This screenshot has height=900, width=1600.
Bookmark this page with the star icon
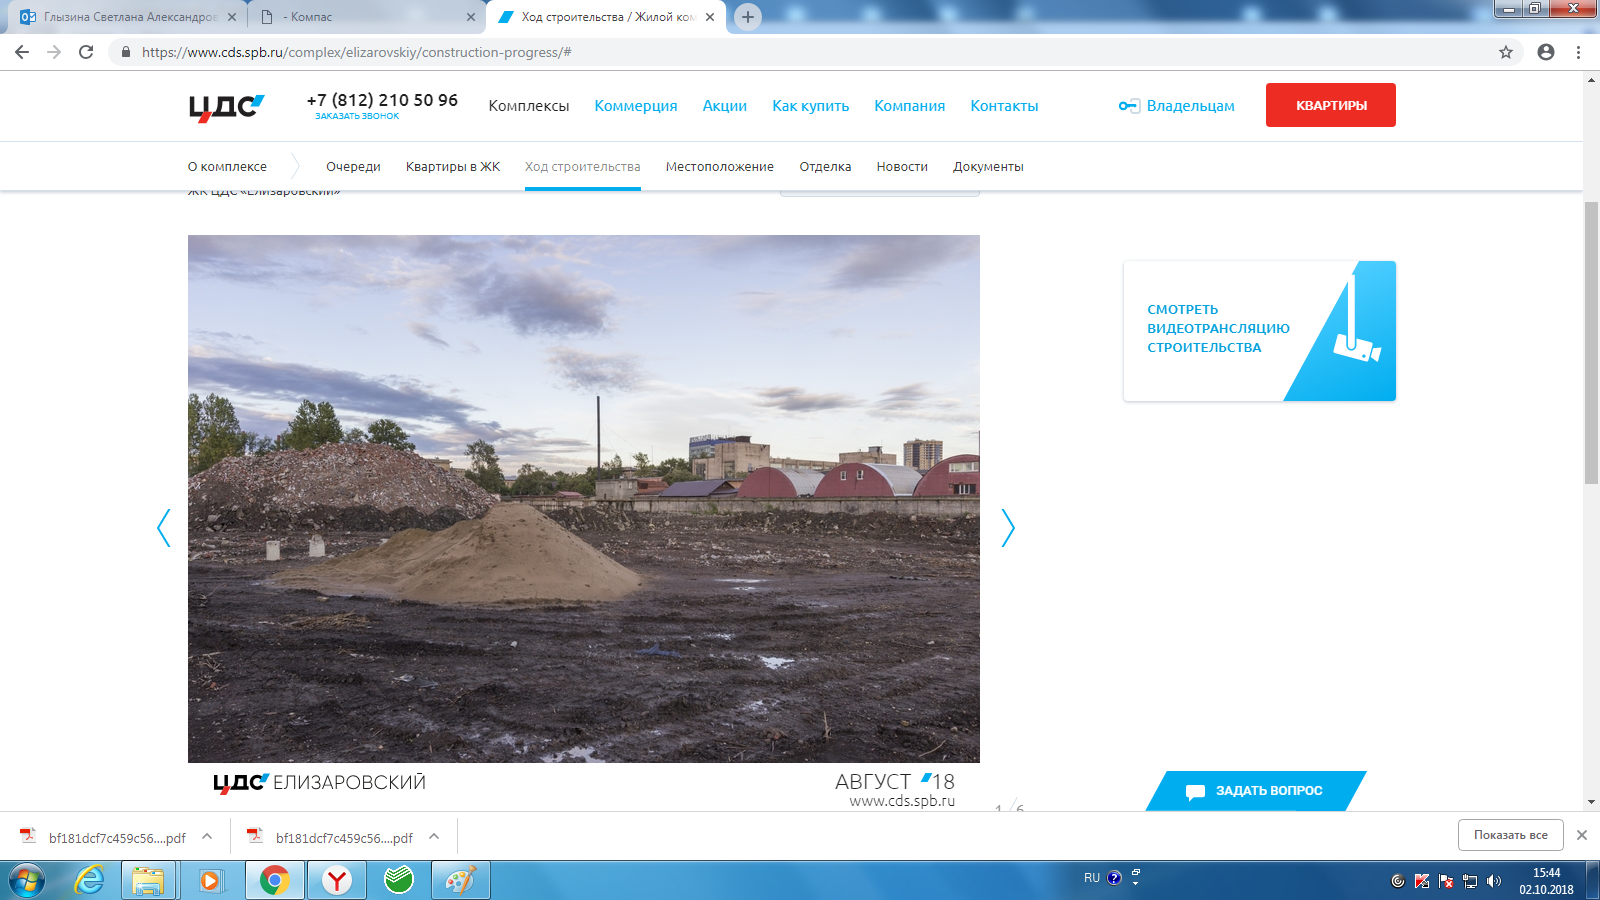pyautogui.click(x=1506, y=52)
